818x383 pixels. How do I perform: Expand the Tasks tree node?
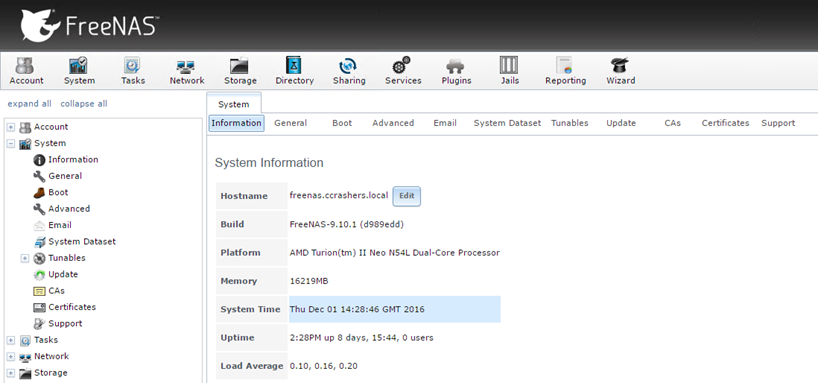coord(10,340)
